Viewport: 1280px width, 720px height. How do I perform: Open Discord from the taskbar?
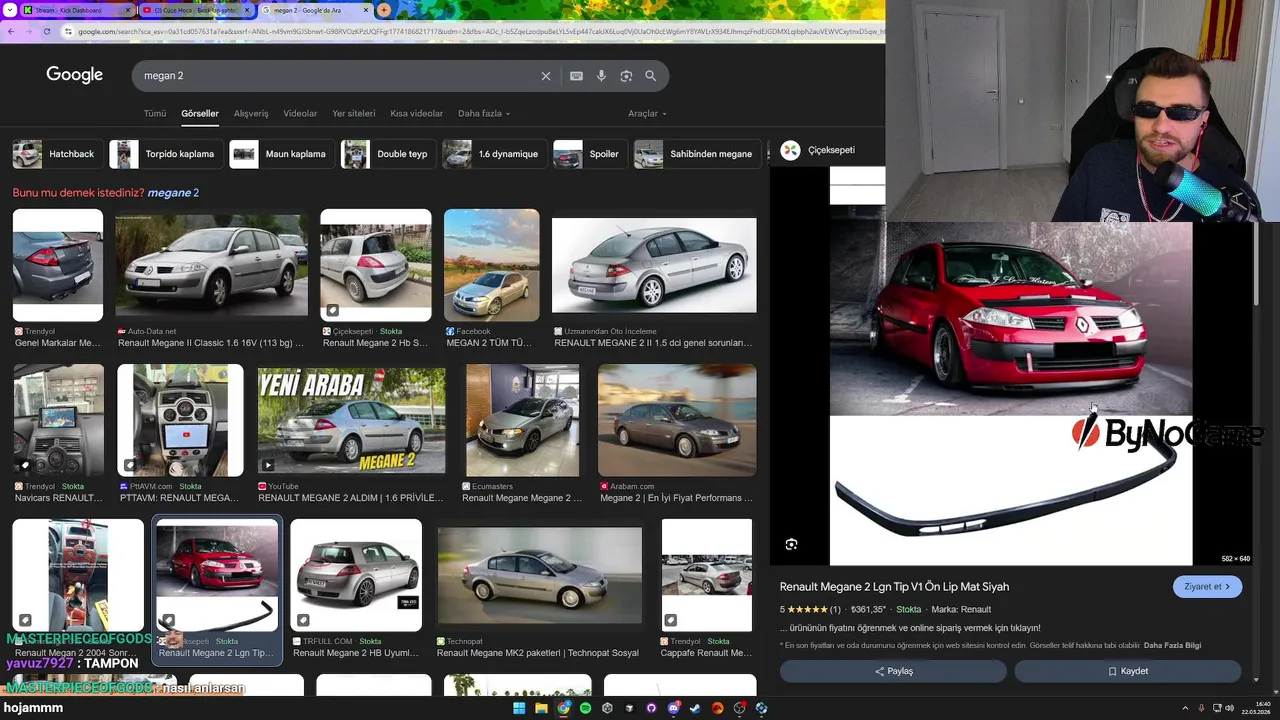[673, 708]
